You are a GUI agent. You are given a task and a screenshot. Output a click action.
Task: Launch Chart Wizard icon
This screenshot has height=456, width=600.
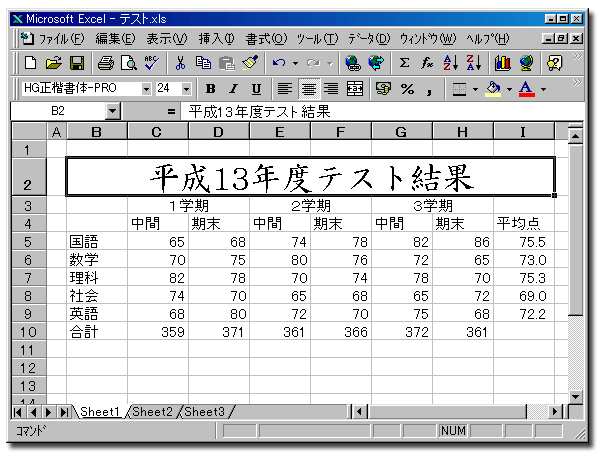click(502, 63)
